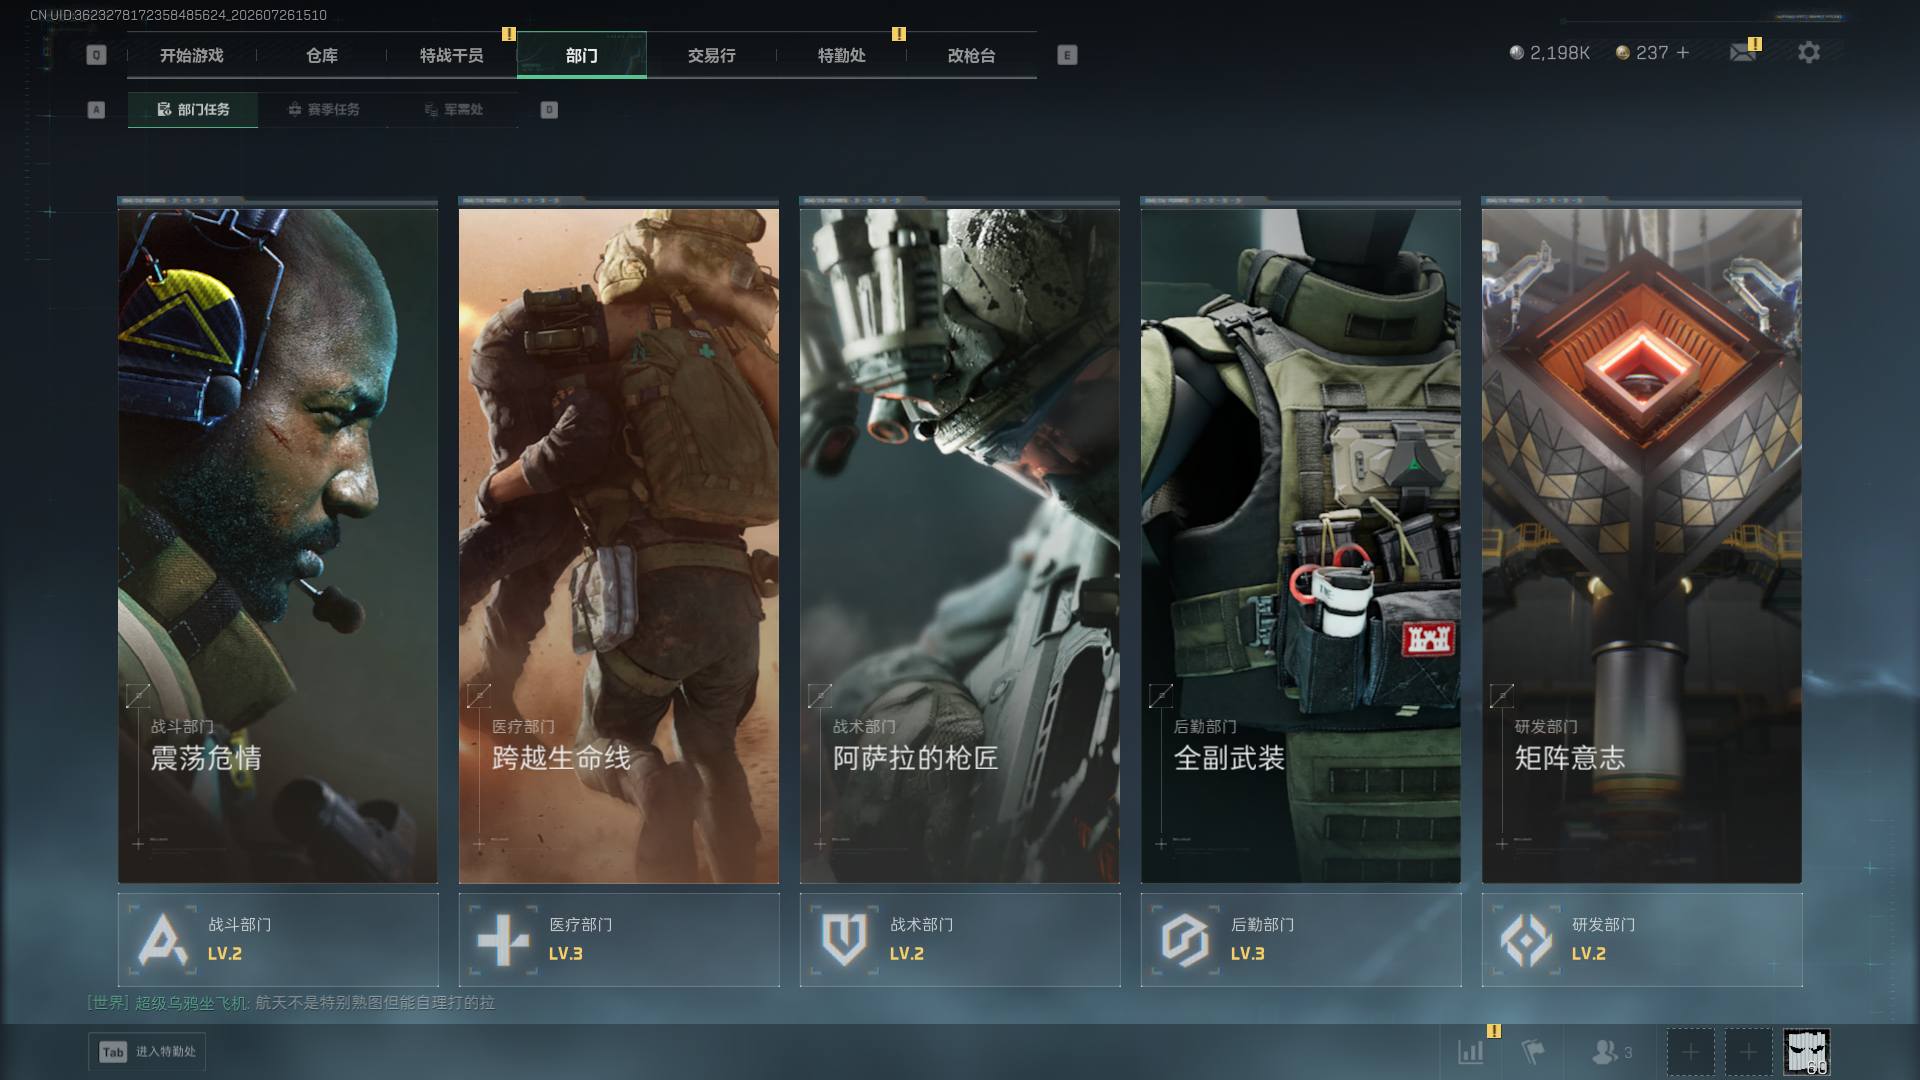Open the settings gear icon

pos(1808,52)
